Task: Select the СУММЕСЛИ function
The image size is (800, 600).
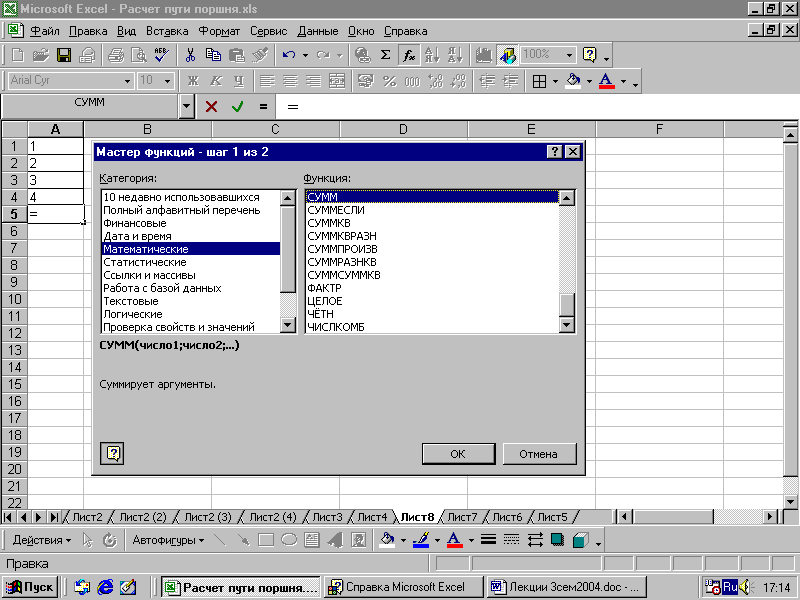Action: [432, 210]
